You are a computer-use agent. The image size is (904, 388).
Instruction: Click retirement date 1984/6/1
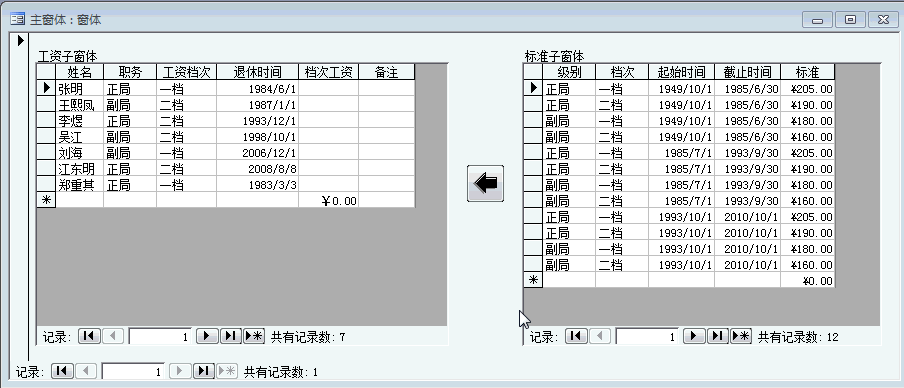(258, 88)
